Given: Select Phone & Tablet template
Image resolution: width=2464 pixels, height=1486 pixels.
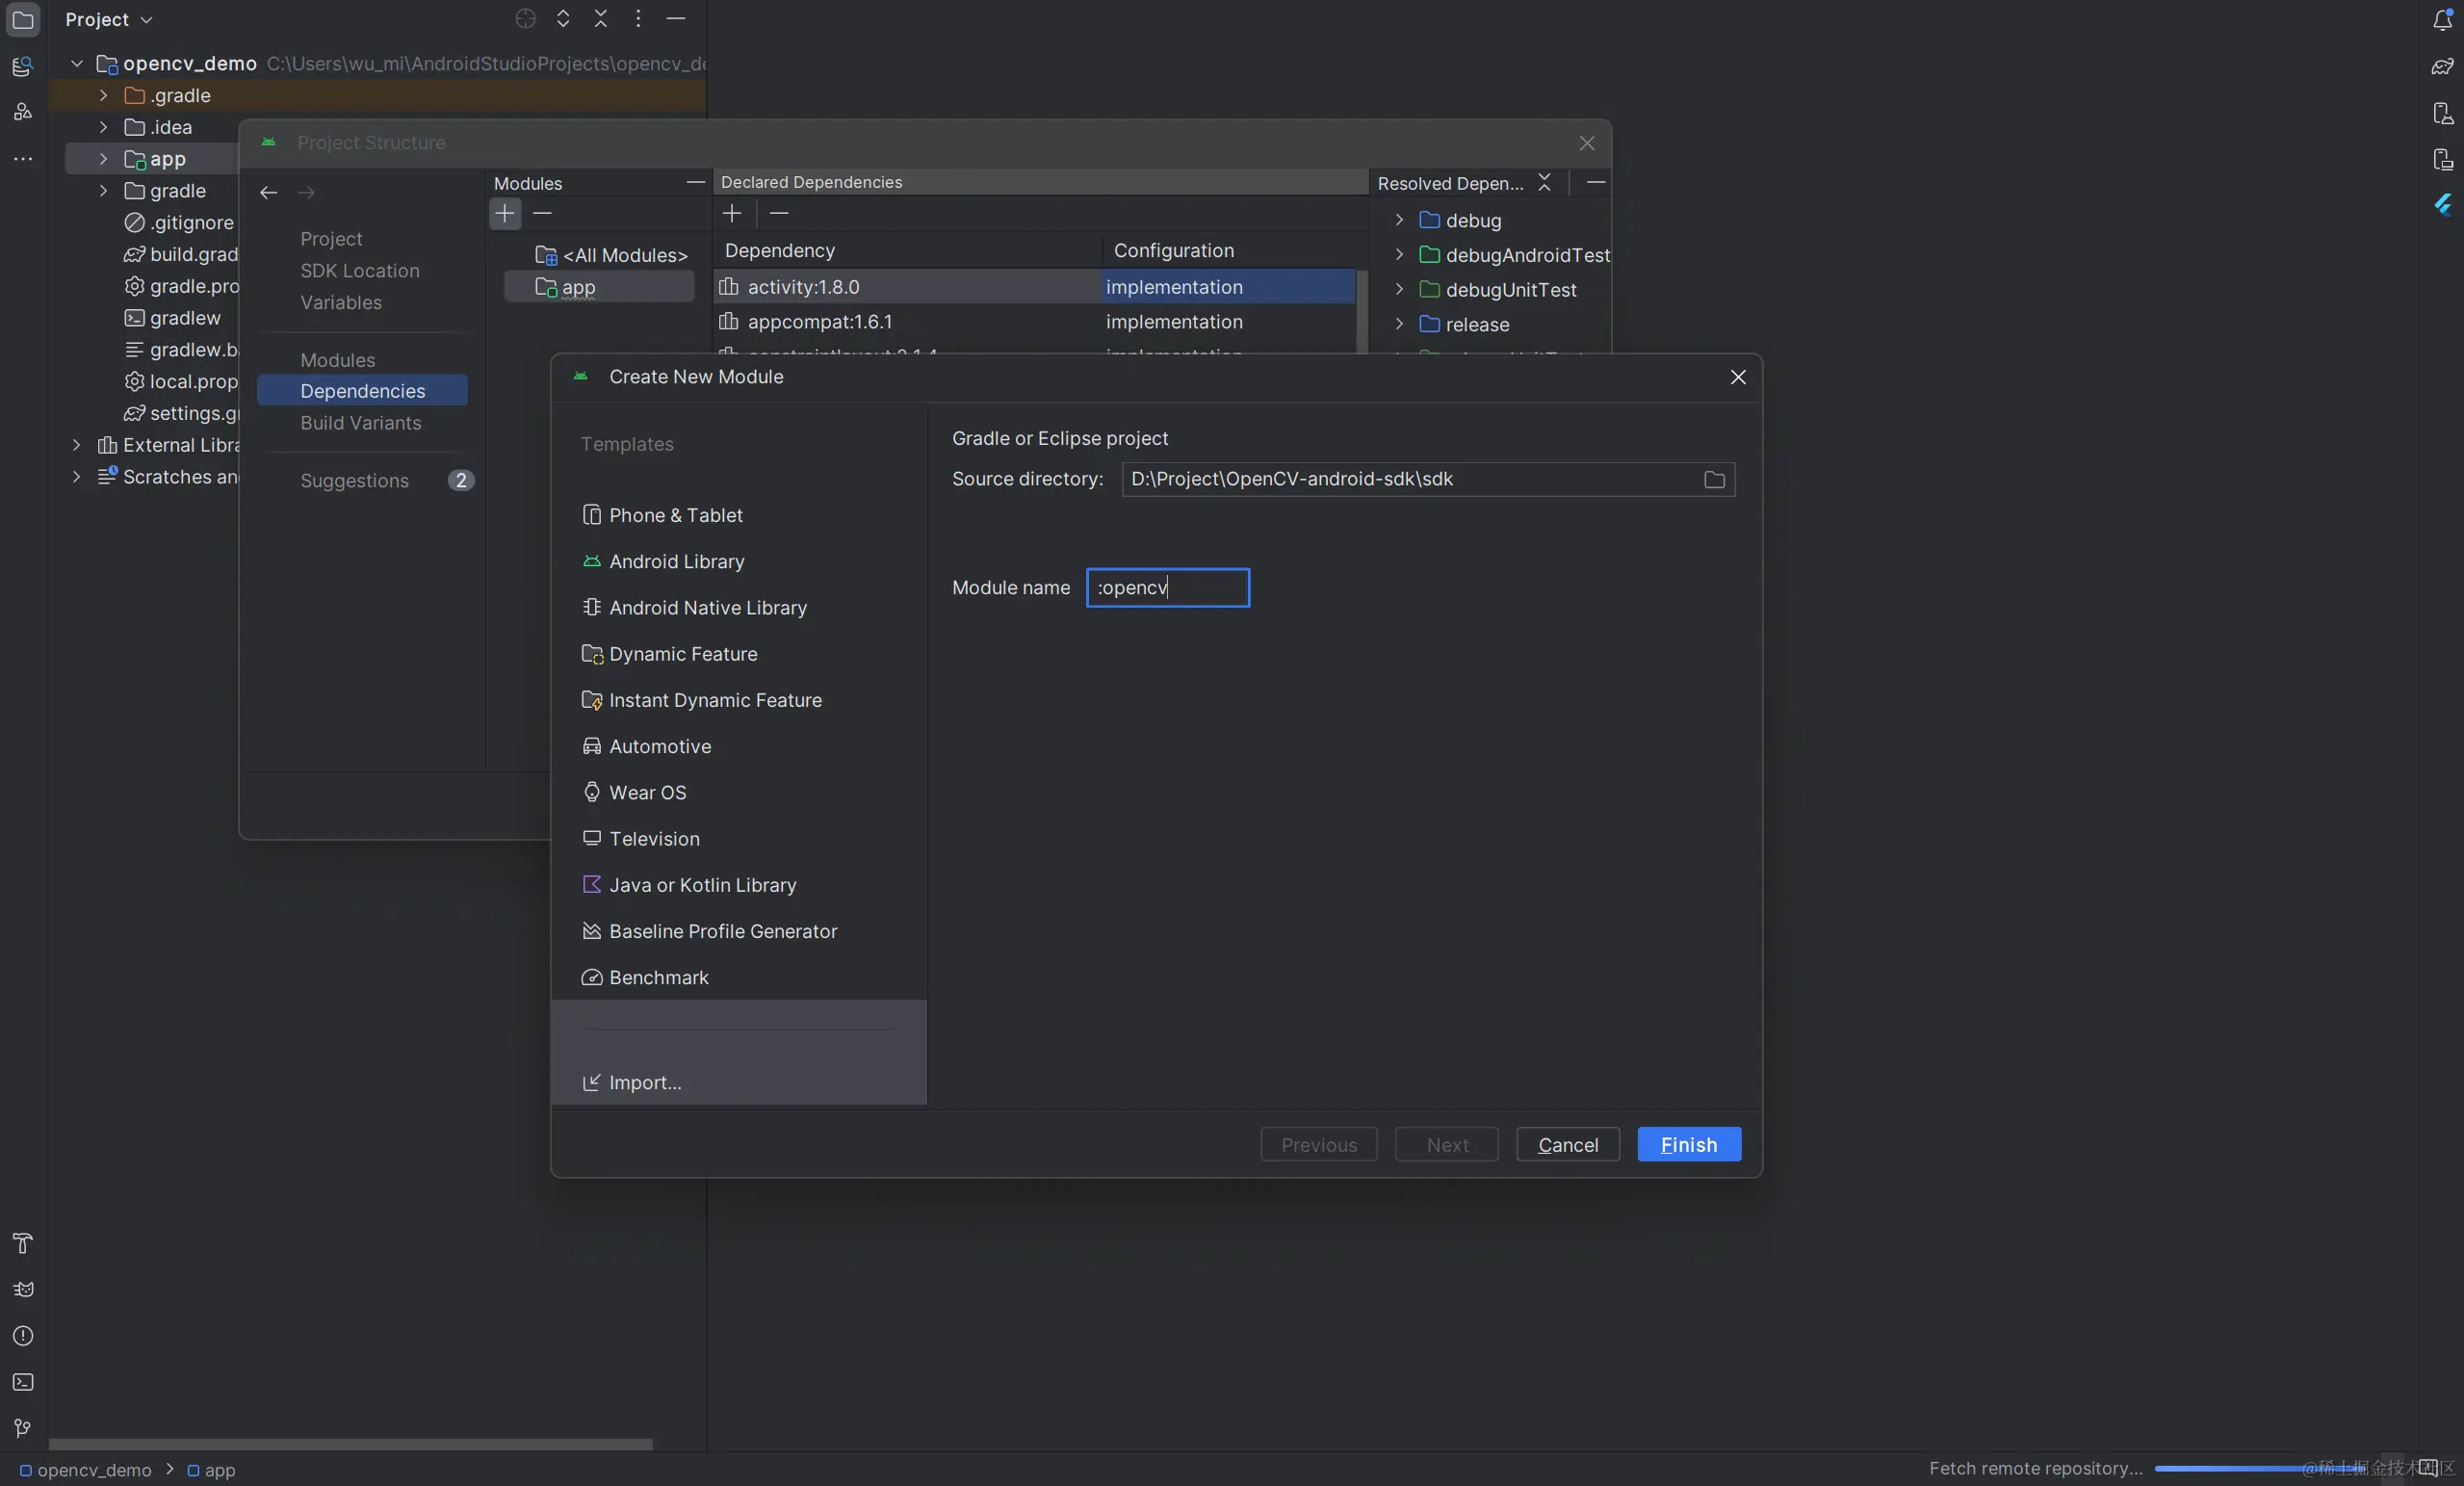Looking at the screenshot, I should 739,515.
